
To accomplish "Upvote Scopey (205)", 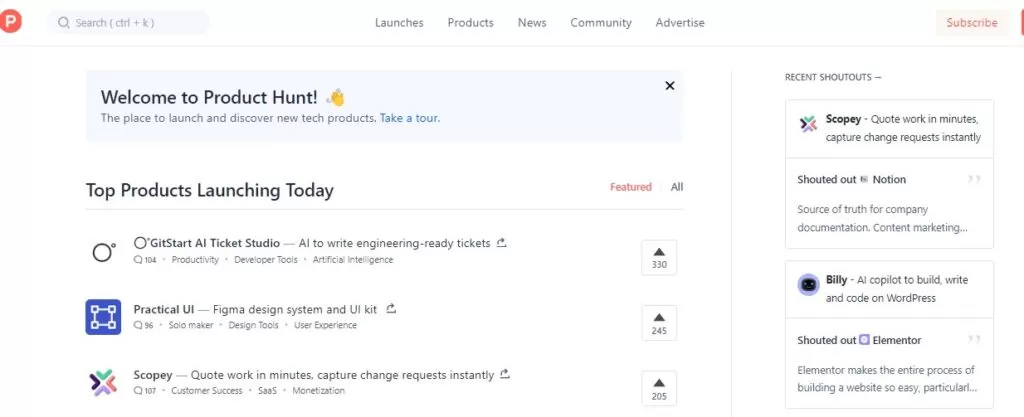I will [659, 388].
